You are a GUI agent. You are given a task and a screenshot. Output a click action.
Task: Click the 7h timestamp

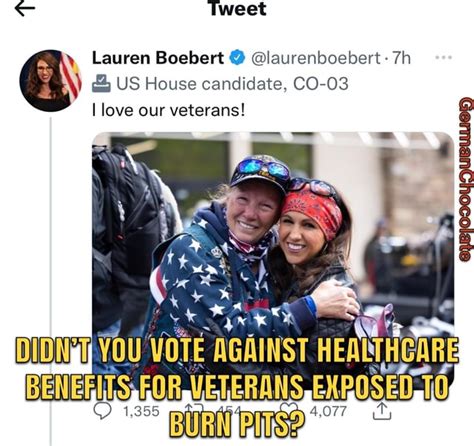coord(401,58)
